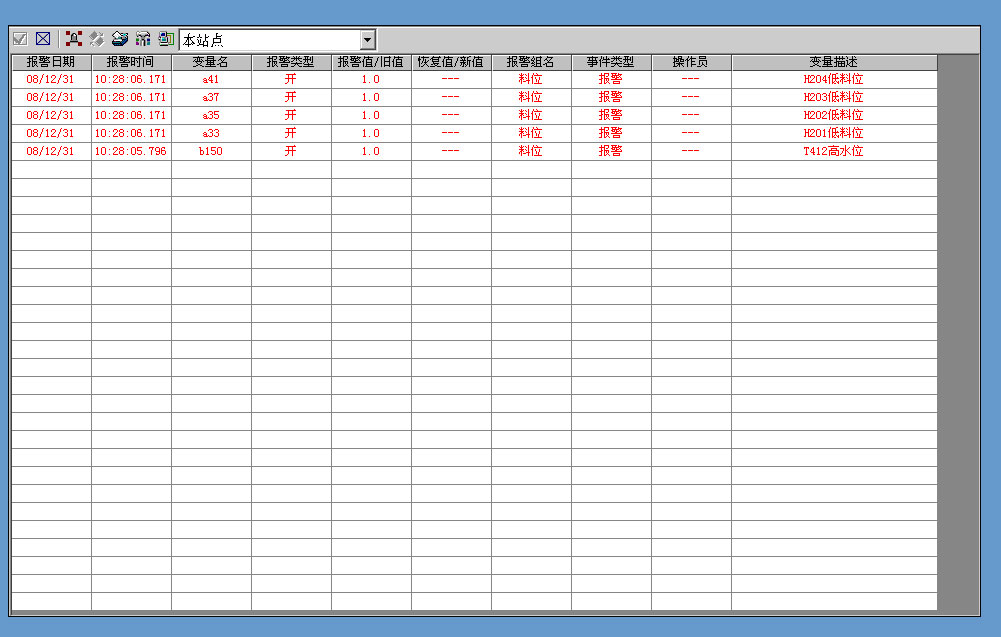This screenshot has width=1001, height=637.
Task: Select variable name cell a37
Action: 211,97
